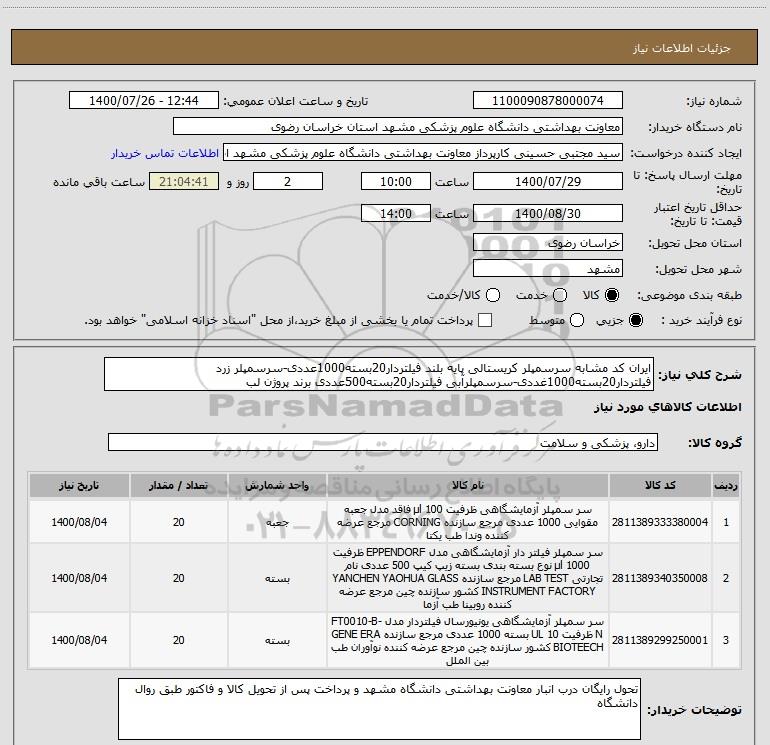Screen dimensions: 770x745
Task: Click the buyer notes text area
Action: [379, 709]
